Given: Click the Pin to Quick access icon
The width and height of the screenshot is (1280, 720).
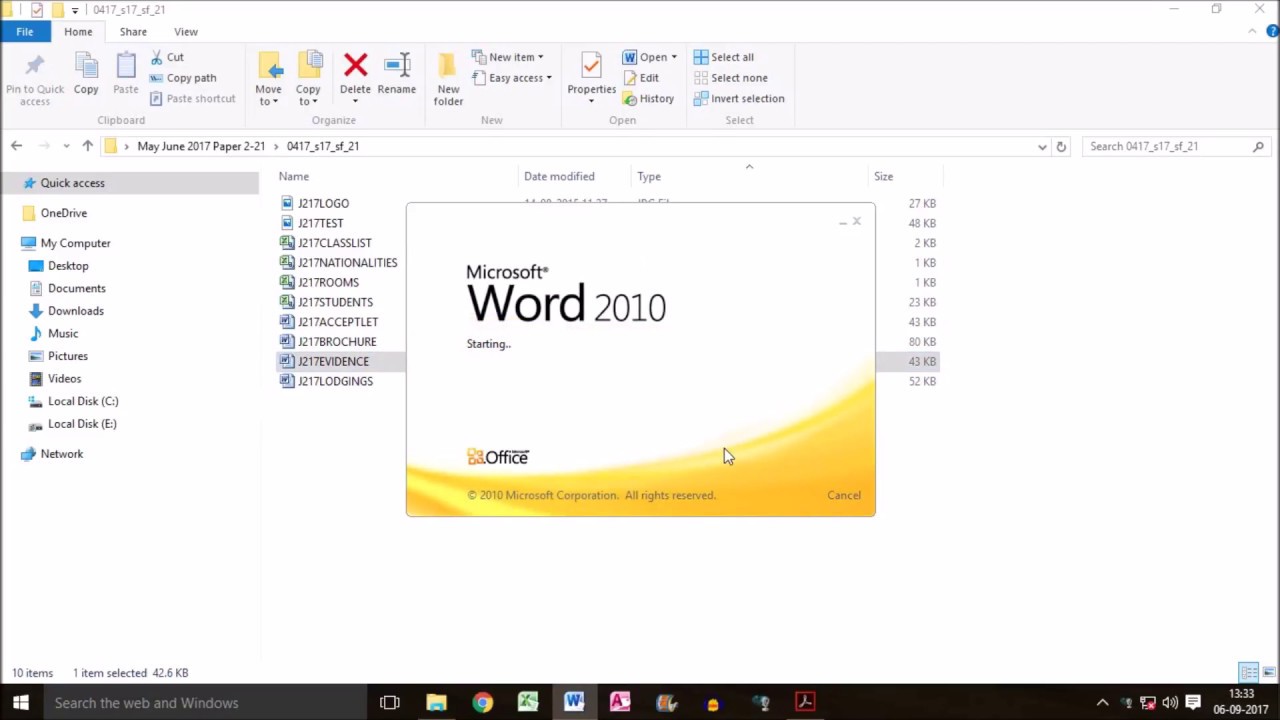Looking at the screenshot, I should [35, 67].
